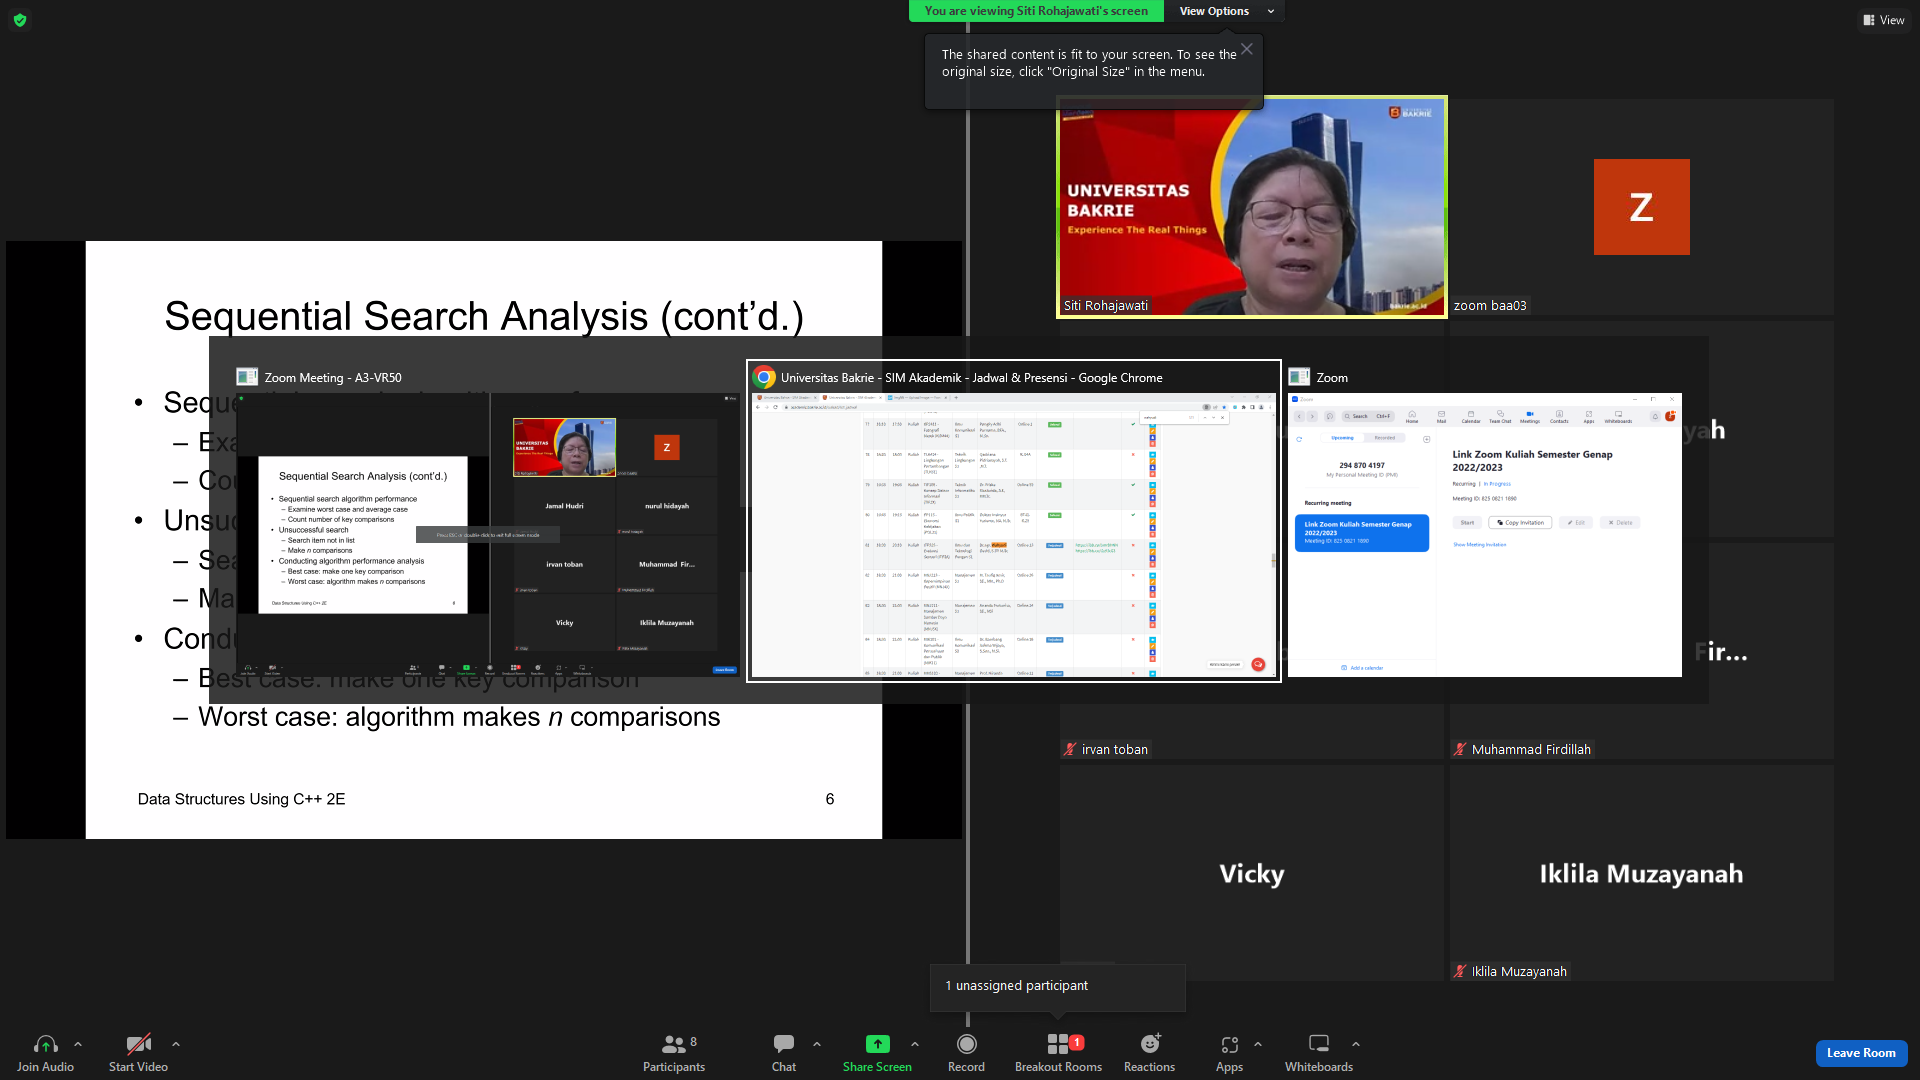Dismiss the shared content size notification
Viewport: 1920px width, 1080px height.
pyautogui.click(x=1247, y=49)
